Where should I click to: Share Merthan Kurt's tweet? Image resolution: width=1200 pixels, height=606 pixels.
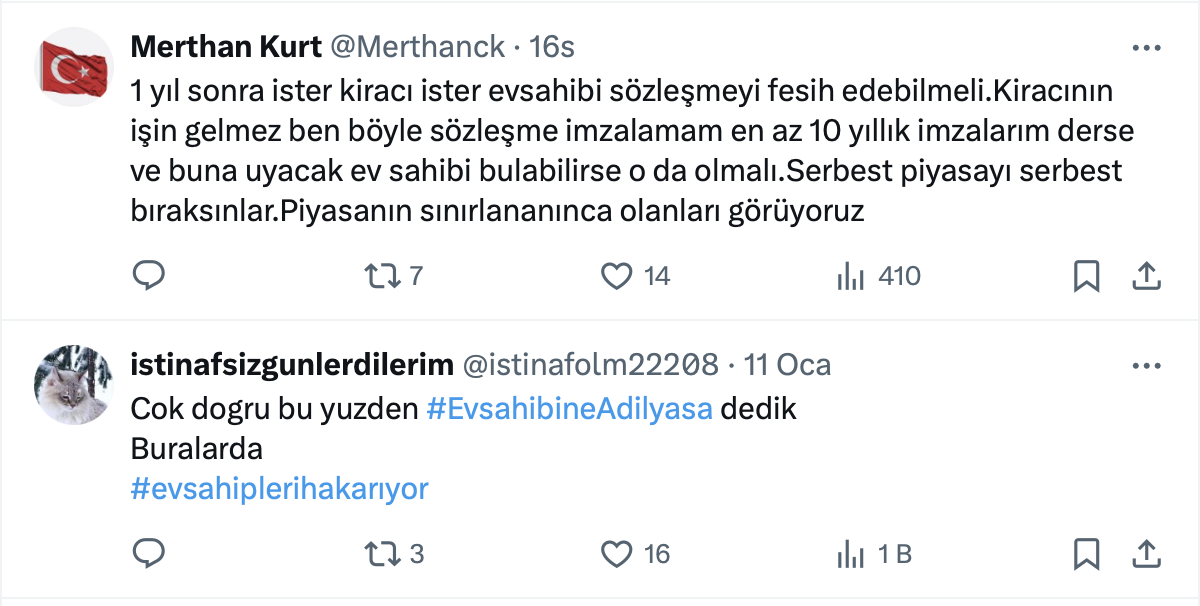tap(1147, 275)
